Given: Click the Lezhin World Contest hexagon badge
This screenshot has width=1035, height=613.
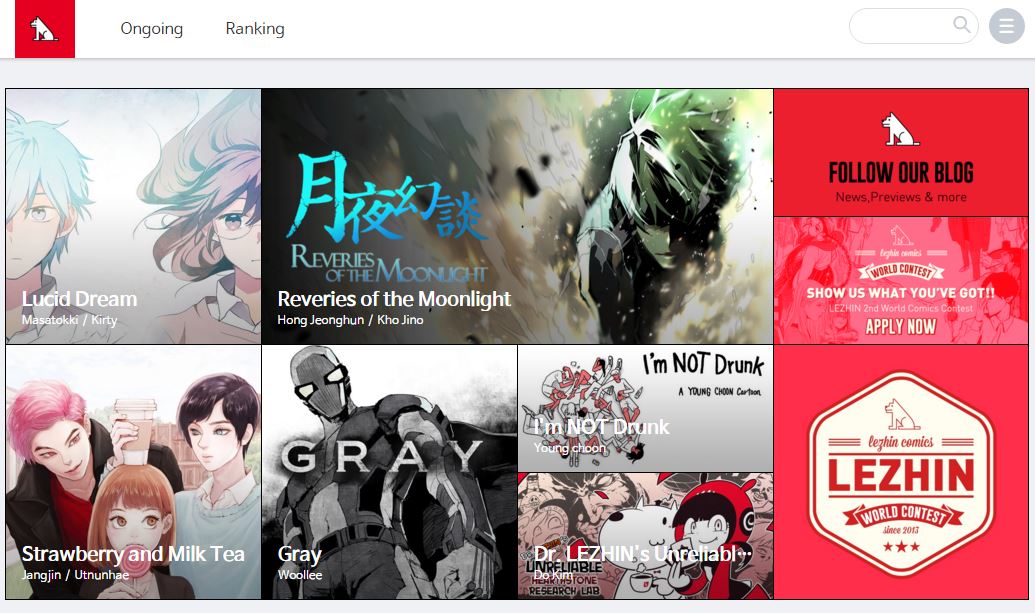Looking at the screenshot, I should [x=901, y=472].
